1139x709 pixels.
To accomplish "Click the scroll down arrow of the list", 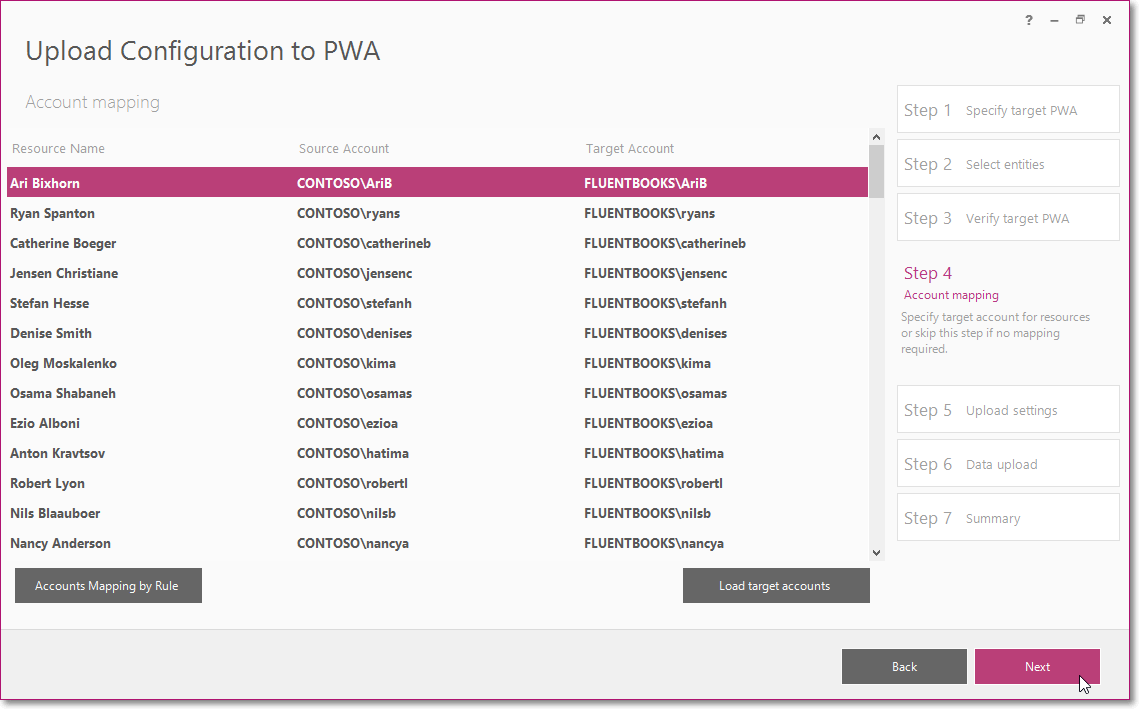I will [x=876, y=553].
